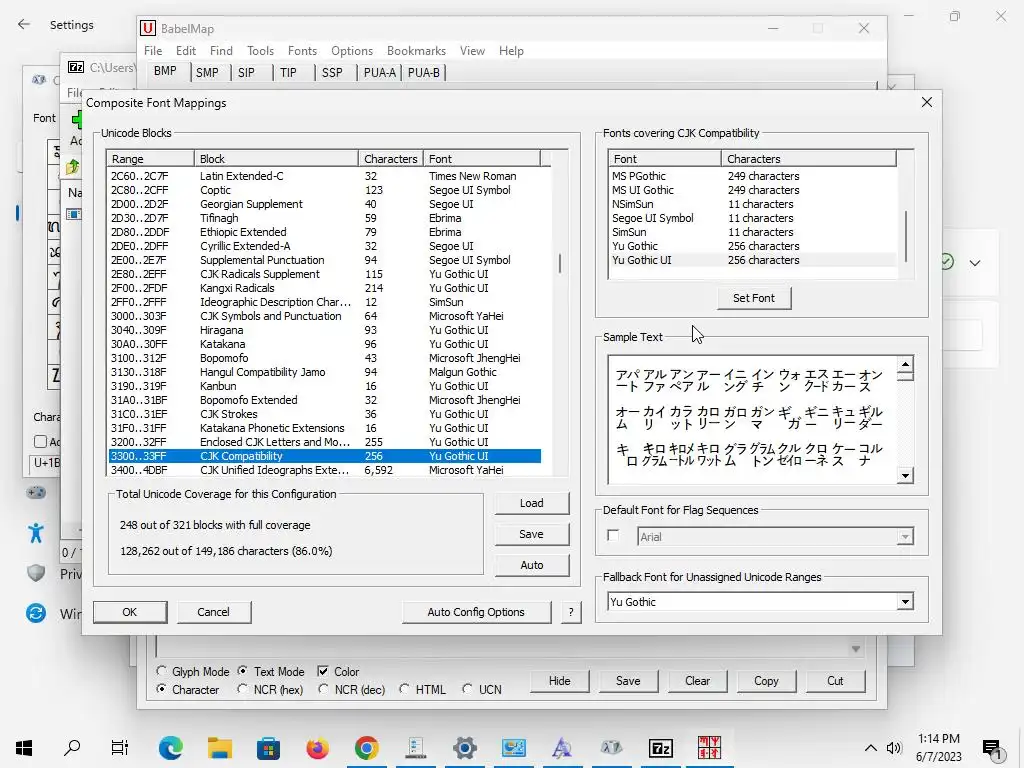Open taskbar Search magnifier
The width and height of the screenshot is (1024, 768).
coord(72,748)
